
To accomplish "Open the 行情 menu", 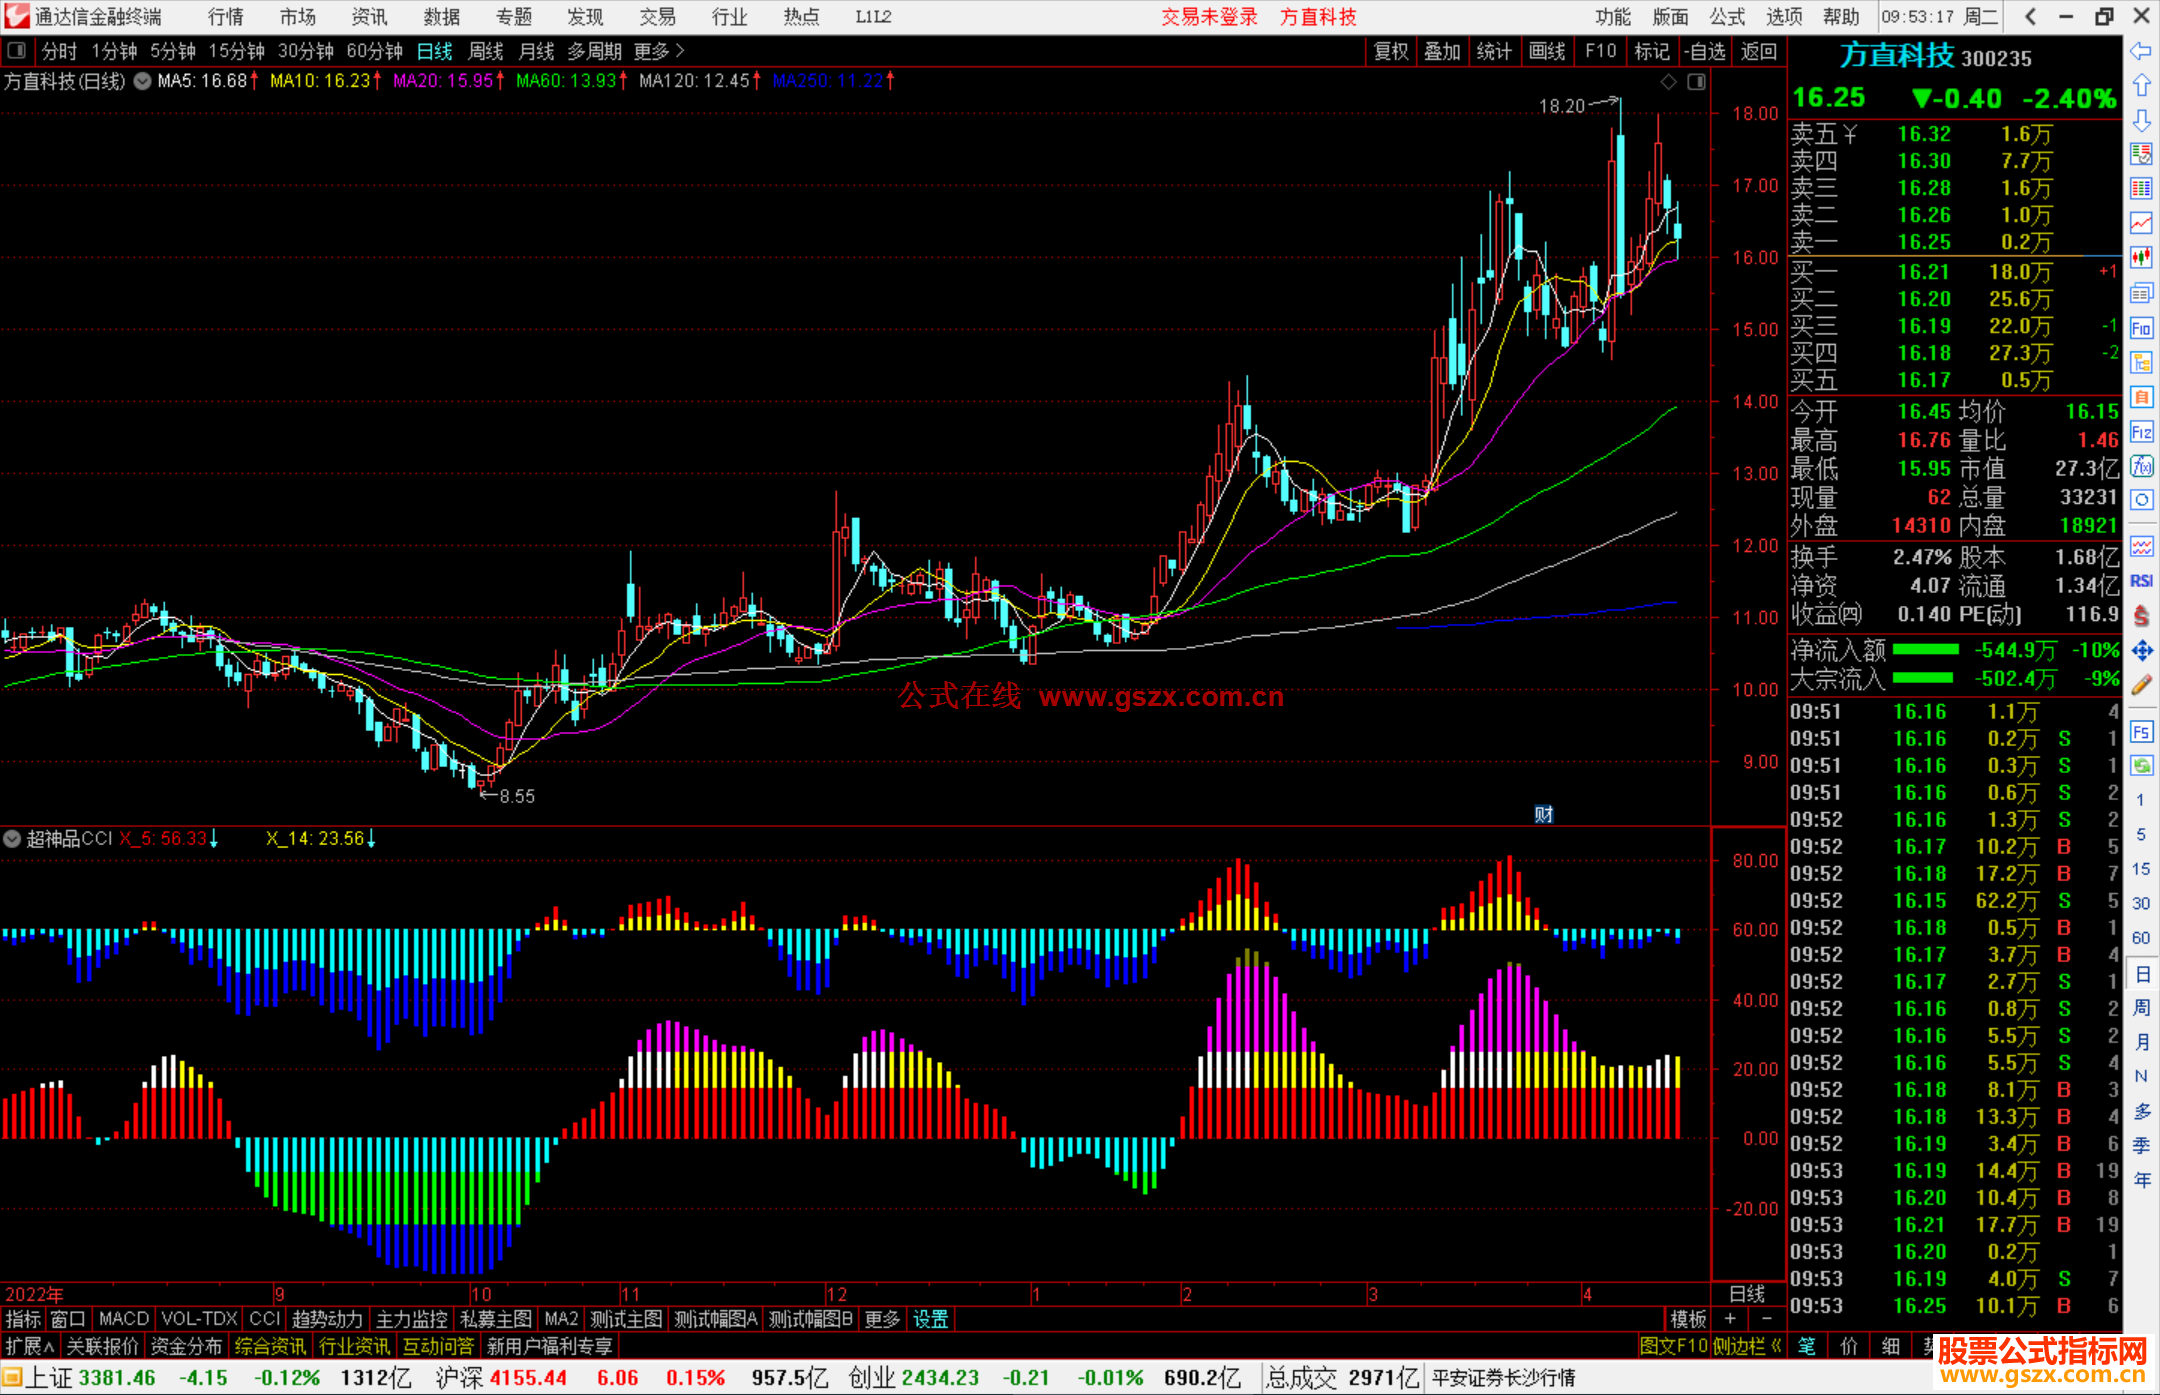I will pos(225,17).
